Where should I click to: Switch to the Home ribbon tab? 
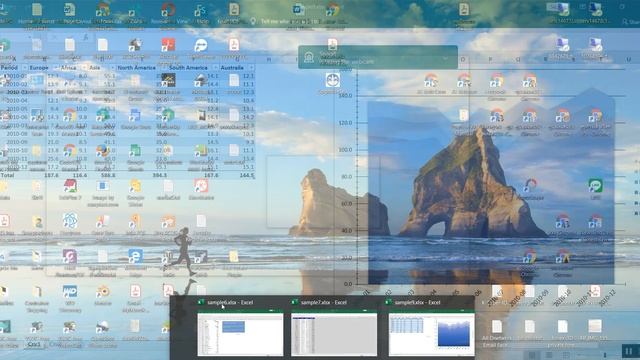coord(25,21)
